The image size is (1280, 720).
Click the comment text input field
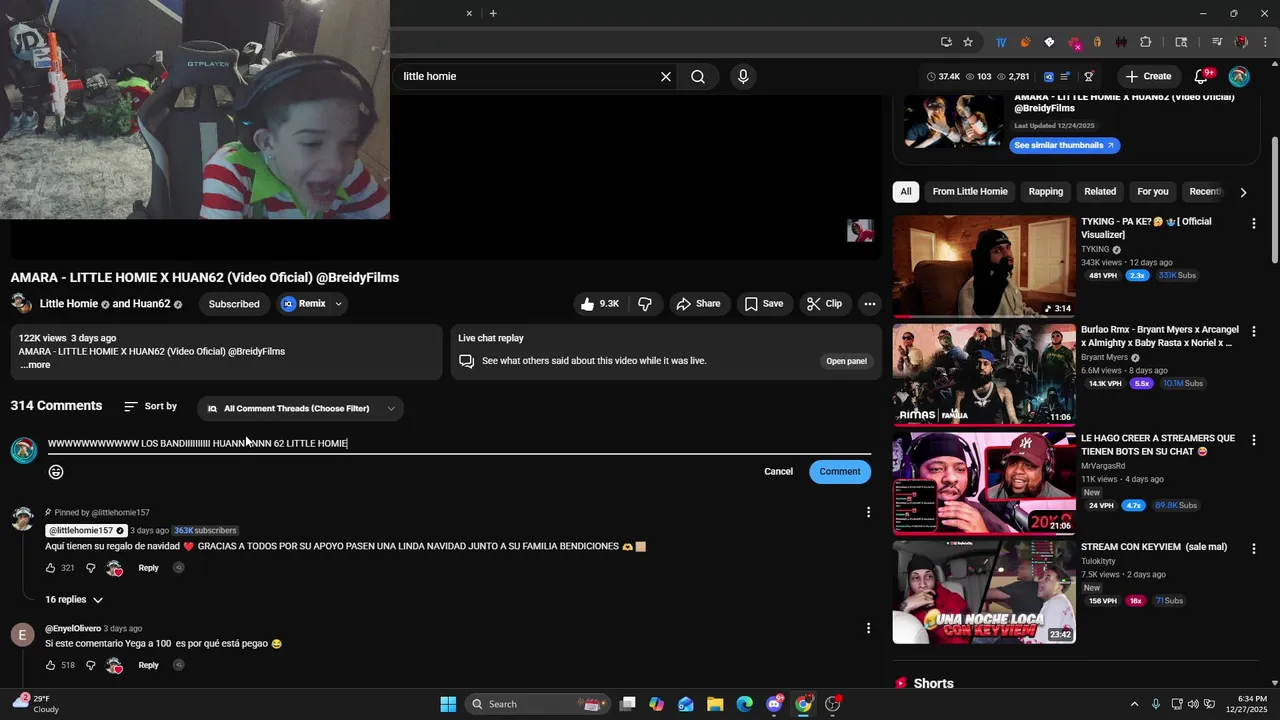(x=459, y=443)
